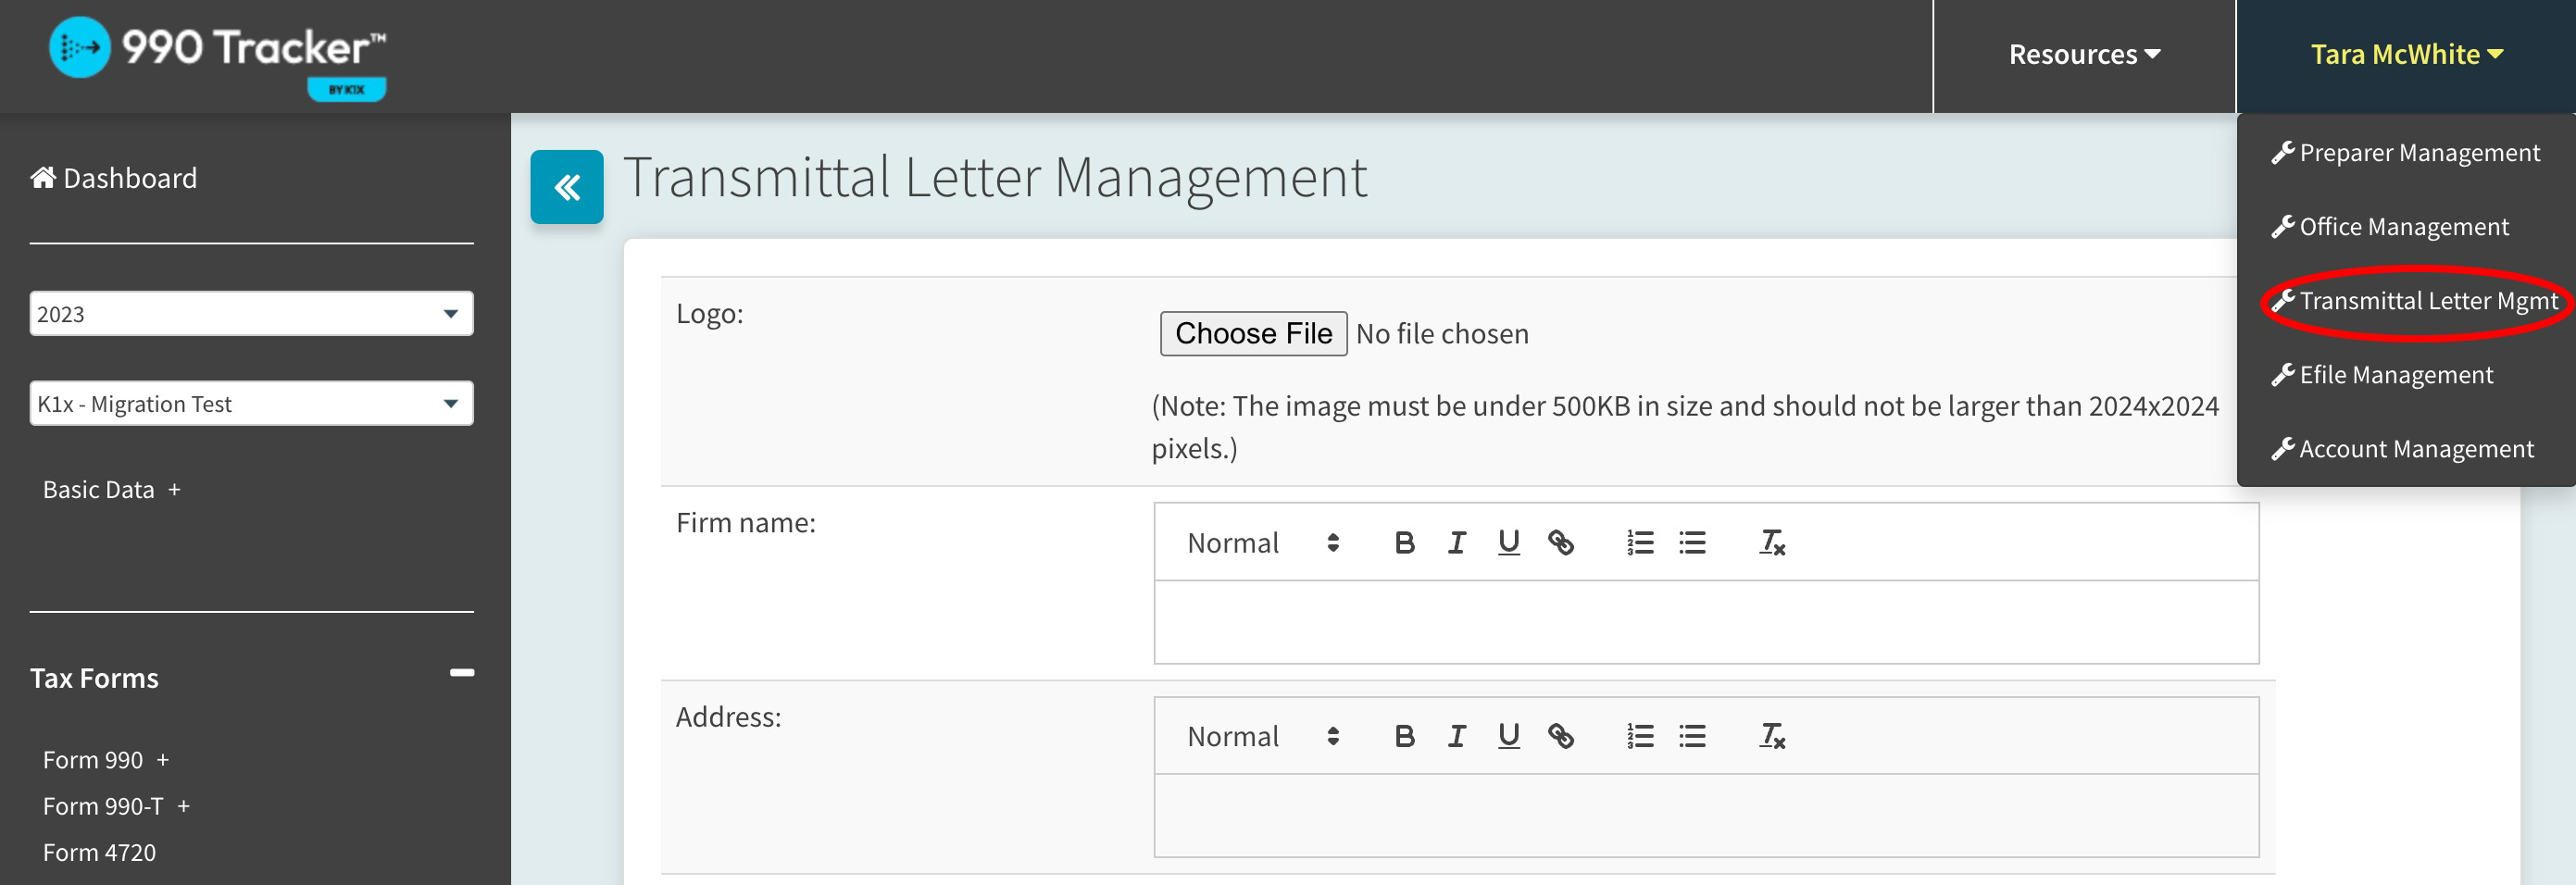
Task: Click the sidebar collapse double-chevron button
Action: (x=566, y=187)
